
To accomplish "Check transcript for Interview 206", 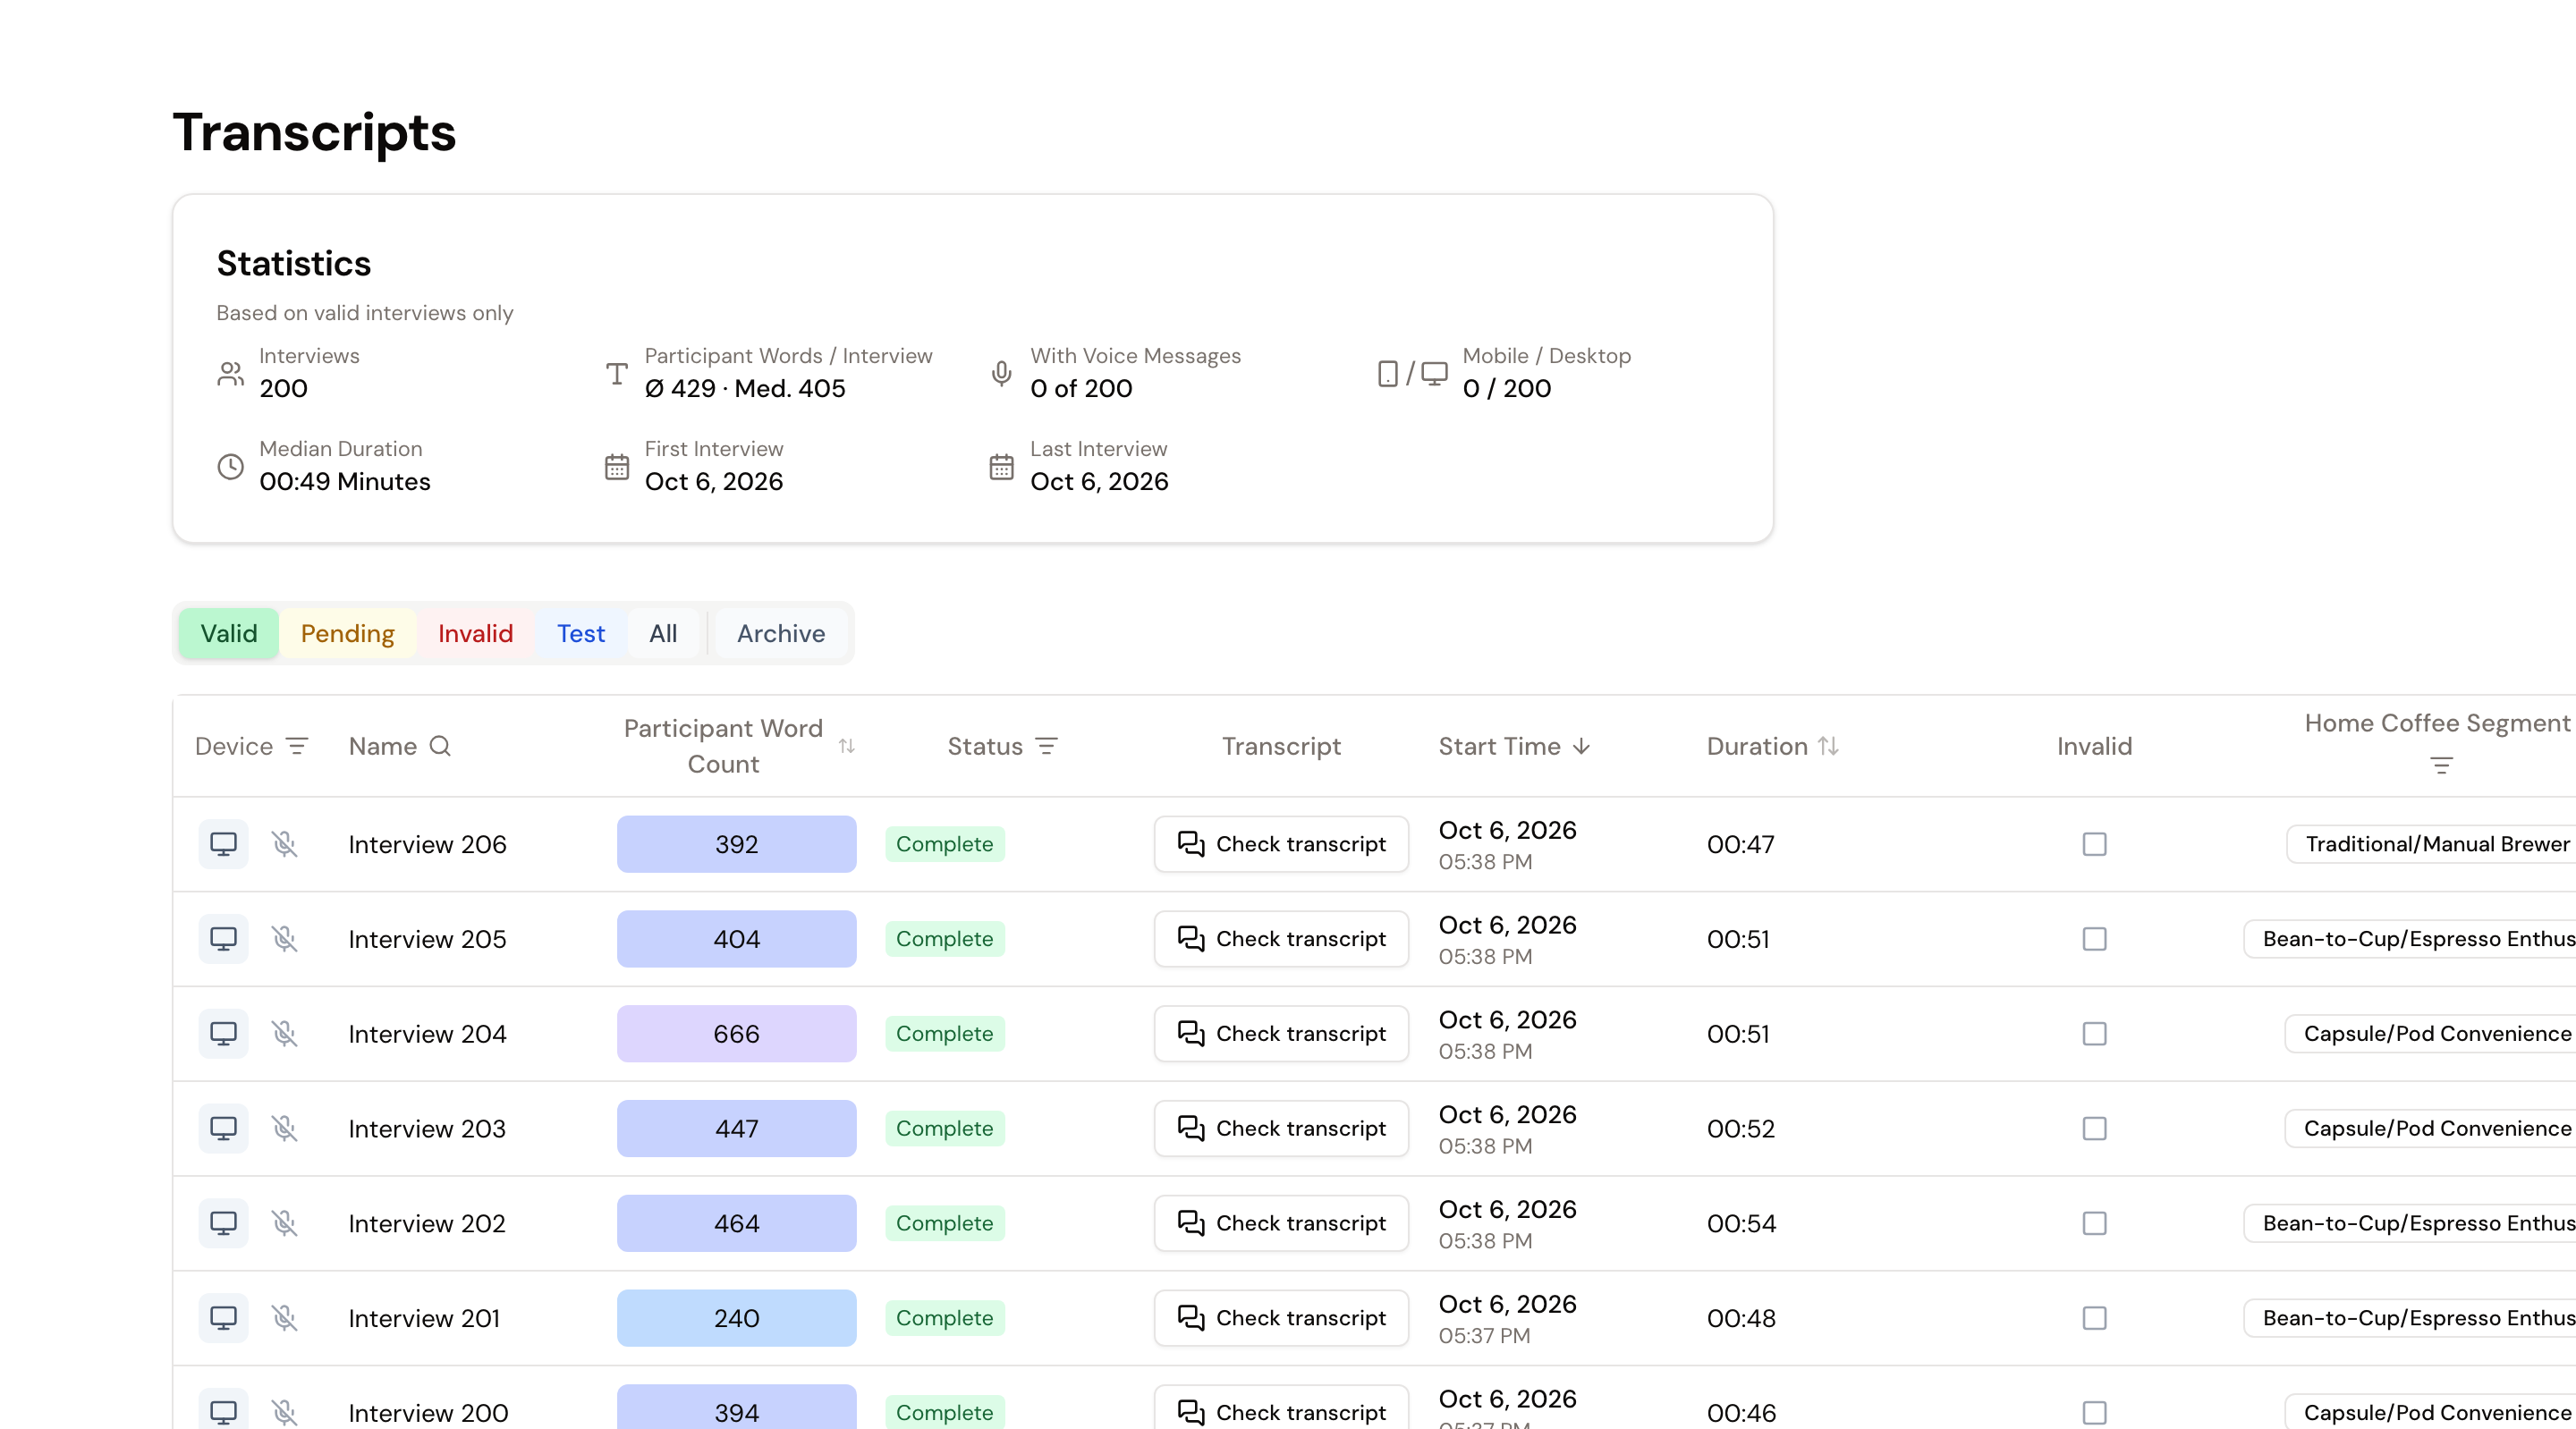I will click(1281, 844).
